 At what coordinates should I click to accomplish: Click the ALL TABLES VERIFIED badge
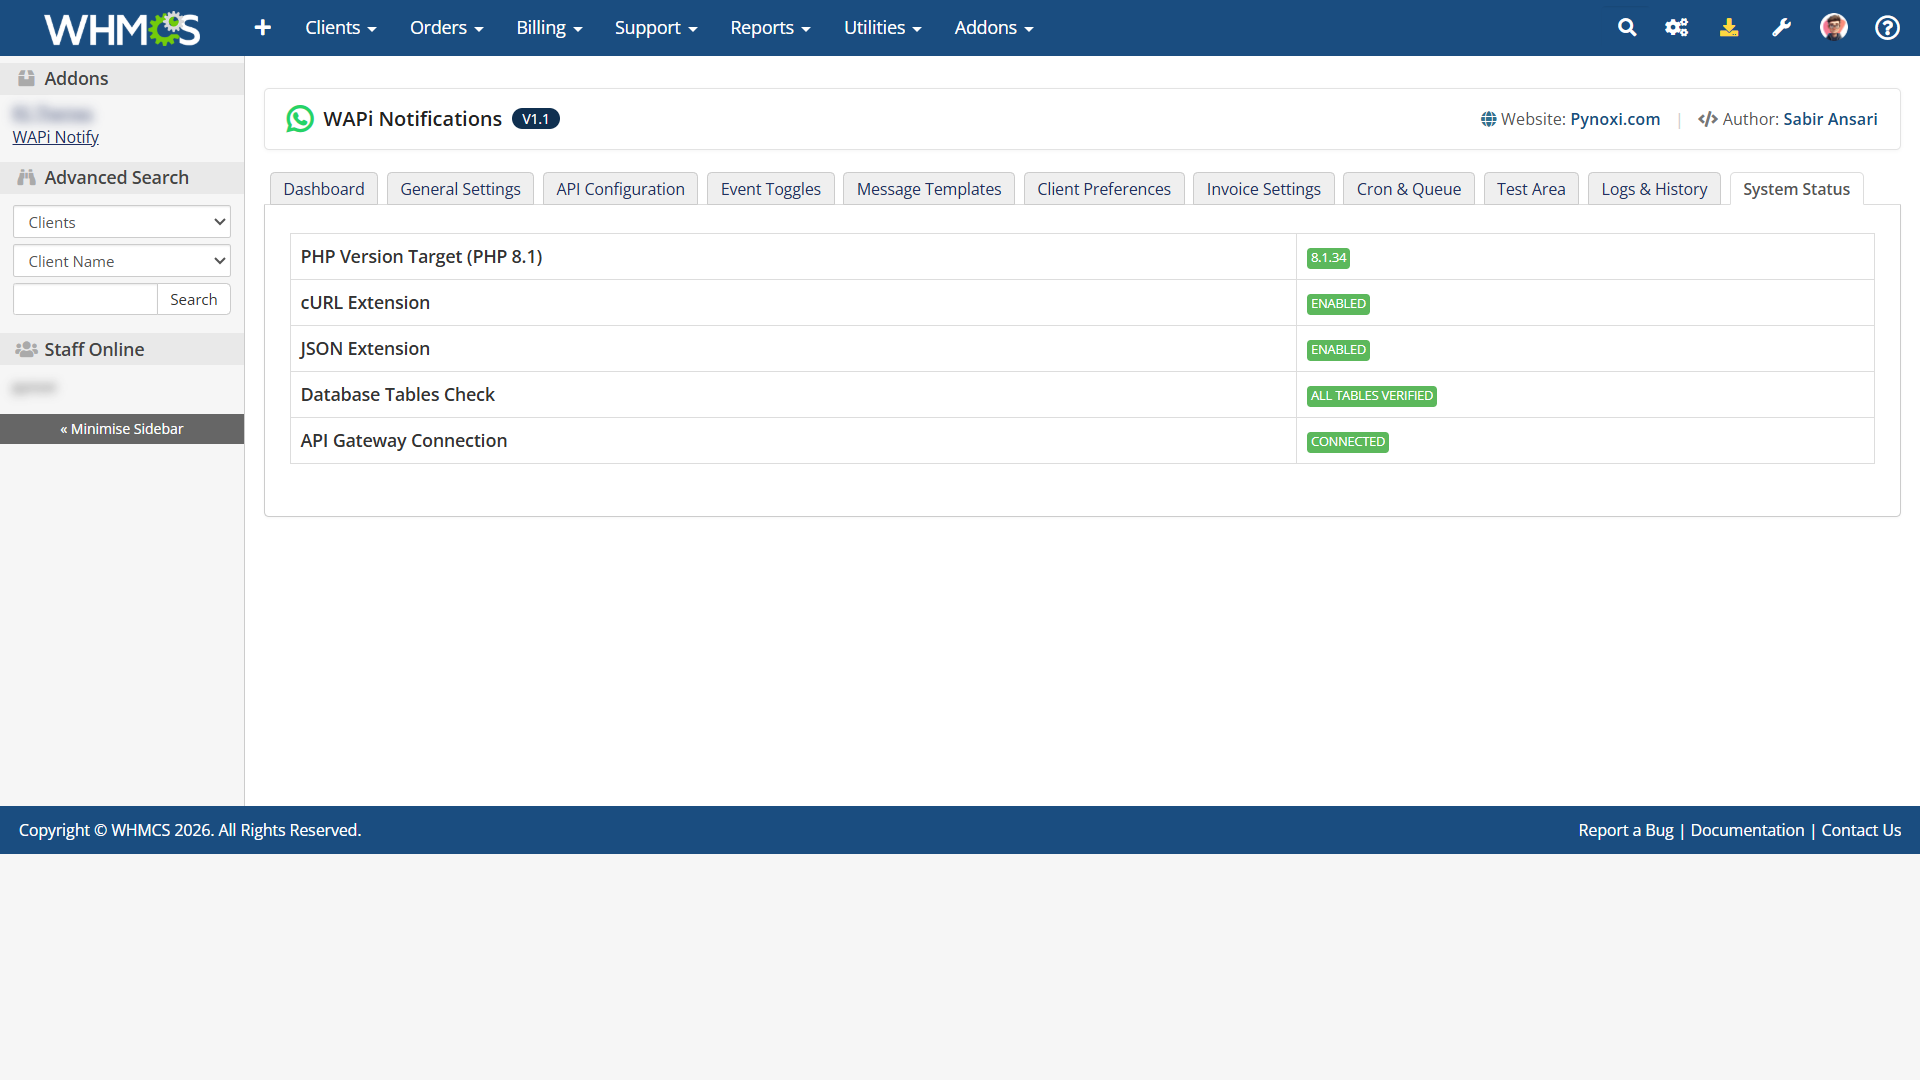1372,396
